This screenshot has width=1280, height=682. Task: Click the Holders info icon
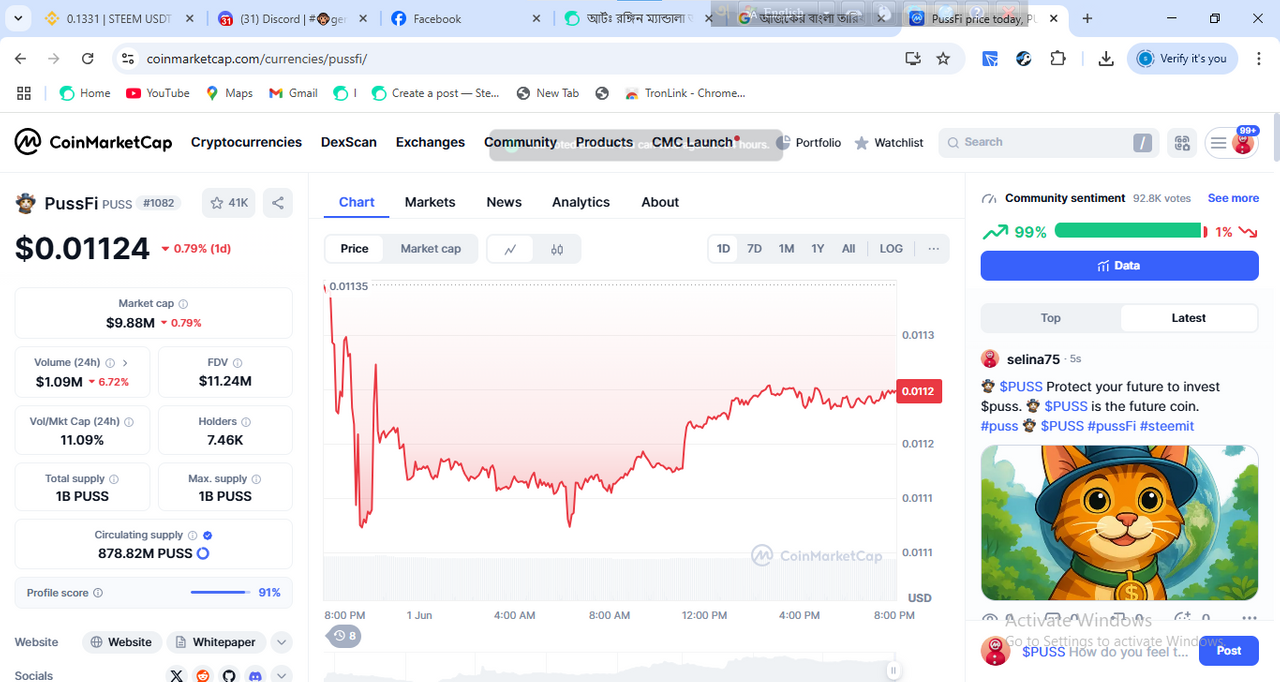(x=246, y=422)
